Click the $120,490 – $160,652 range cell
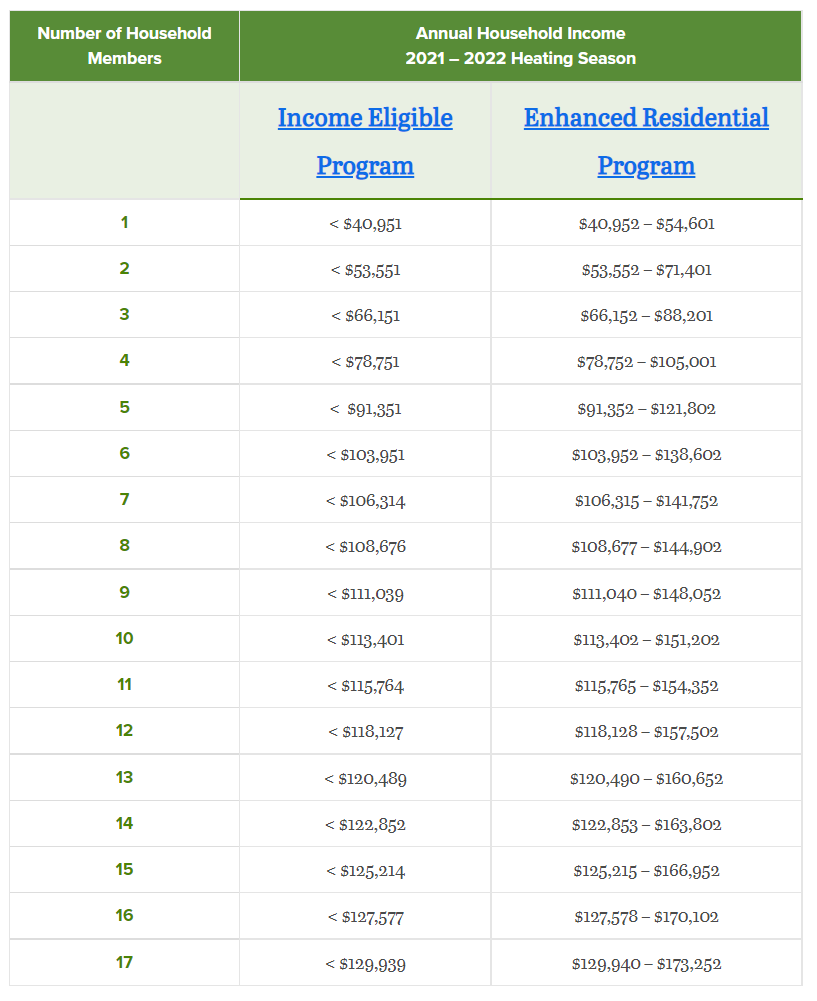This screenshot has width=817, height=1001. (x=646, y=778)
